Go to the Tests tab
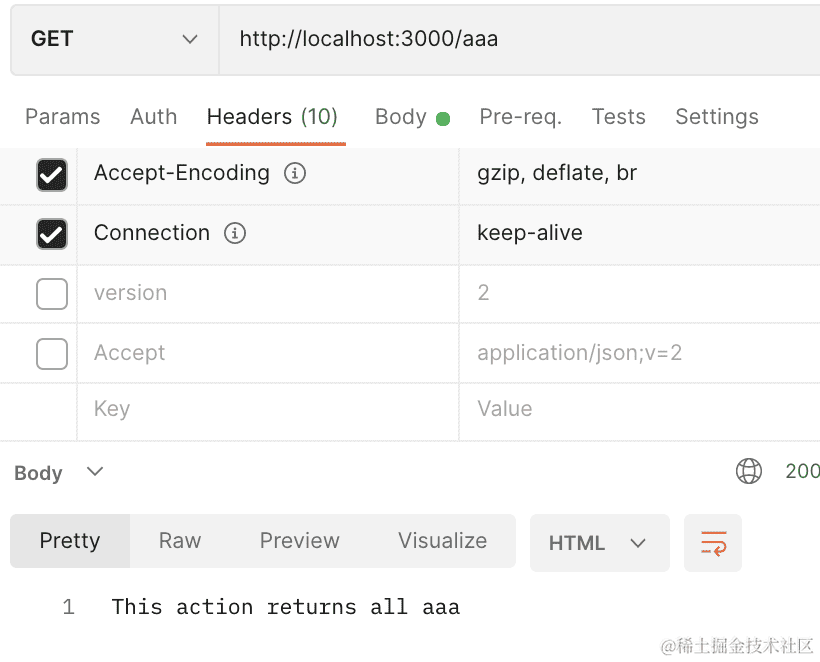This screenshot has height=662, width=820. (618, 117)
